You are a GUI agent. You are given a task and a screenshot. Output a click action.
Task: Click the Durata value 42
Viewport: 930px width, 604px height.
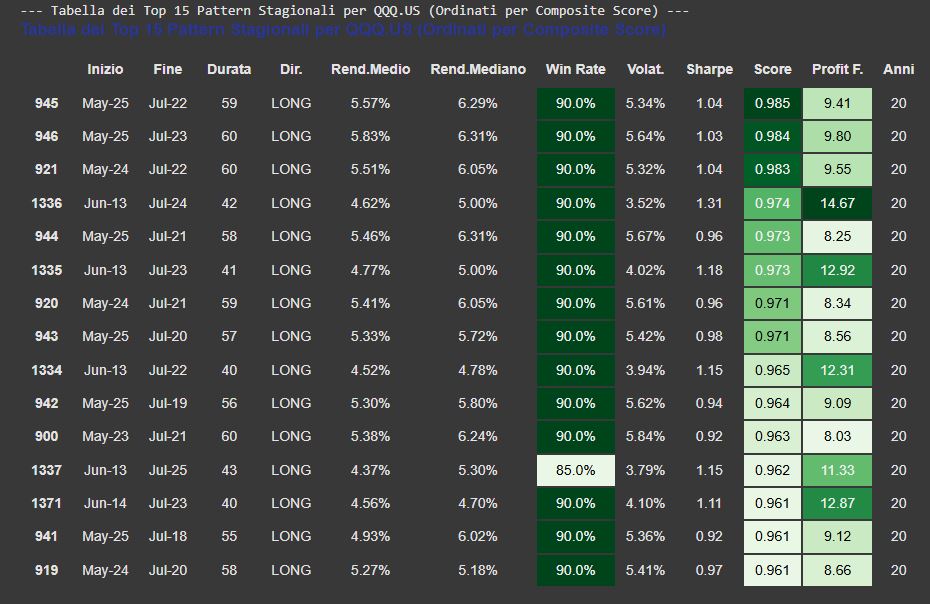click(x=229, y=204)
